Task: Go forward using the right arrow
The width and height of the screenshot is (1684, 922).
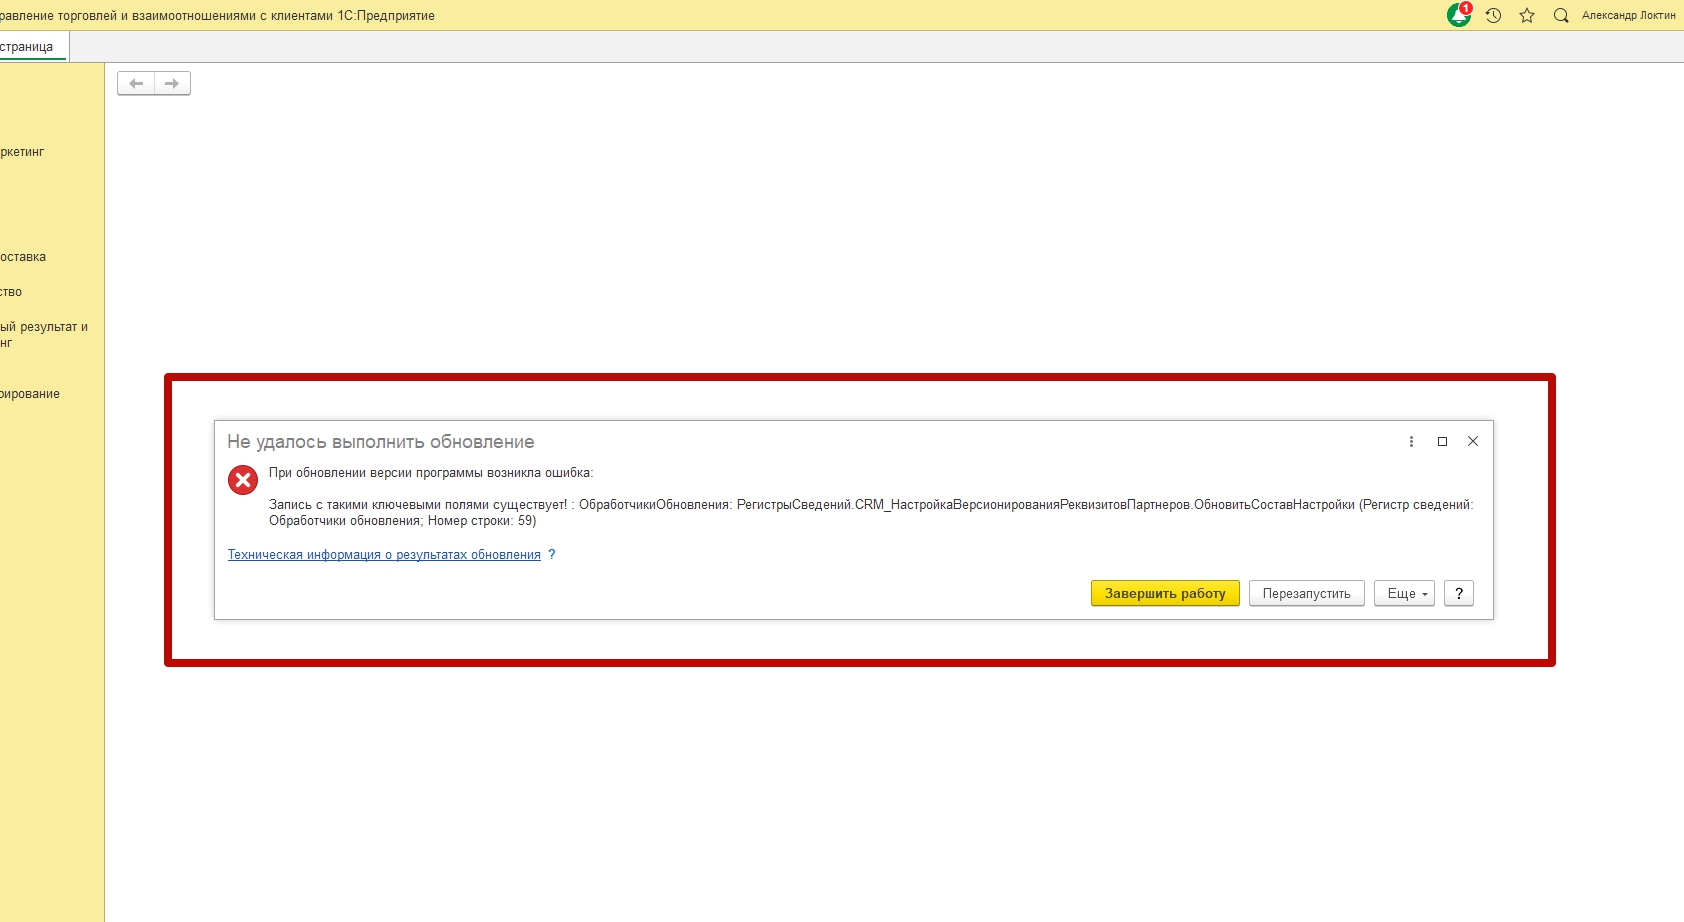Action: click(172, 83)
